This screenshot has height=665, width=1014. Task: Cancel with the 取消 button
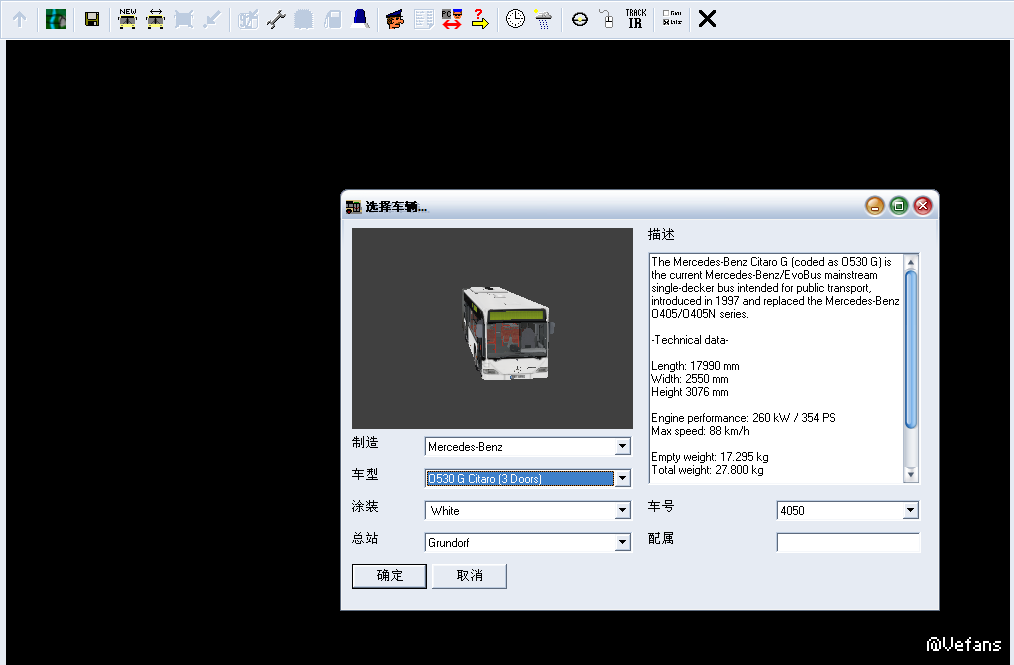[469, 576]
